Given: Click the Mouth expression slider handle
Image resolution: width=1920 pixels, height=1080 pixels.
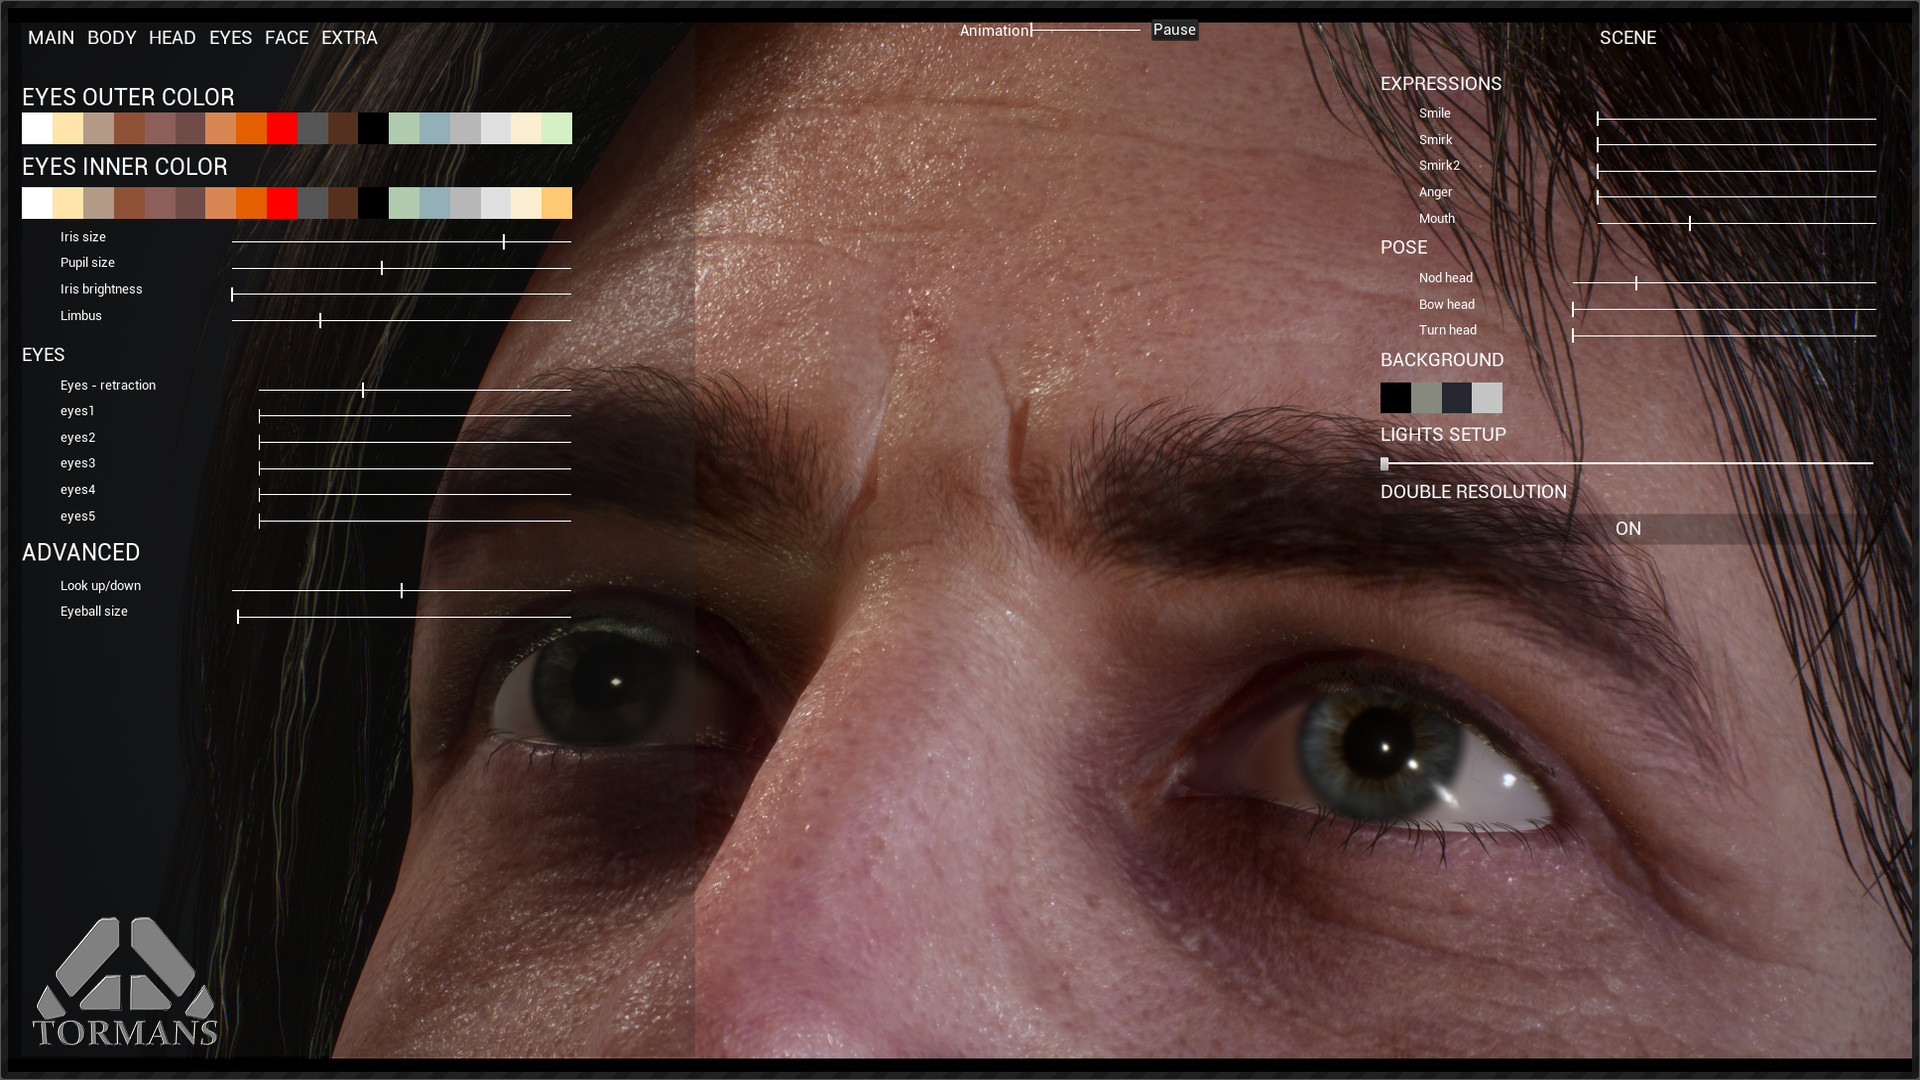Looking at the screenshot, I should coord(1692,221).
